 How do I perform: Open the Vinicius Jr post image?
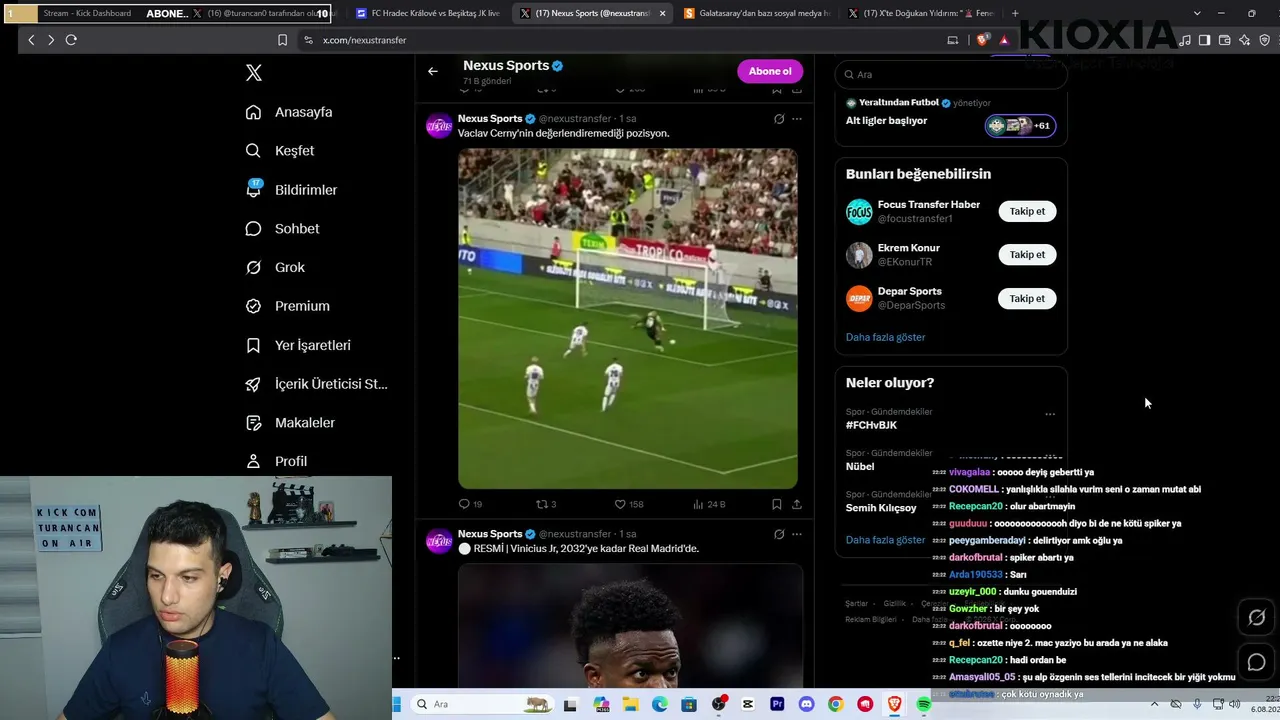click(631, 626)
